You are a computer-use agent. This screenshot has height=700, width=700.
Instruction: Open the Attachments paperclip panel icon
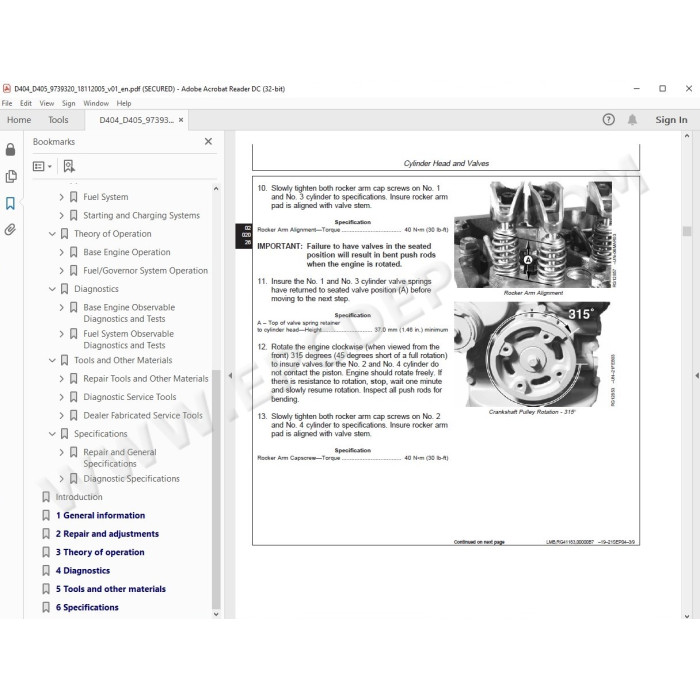[x=10, y=229]
